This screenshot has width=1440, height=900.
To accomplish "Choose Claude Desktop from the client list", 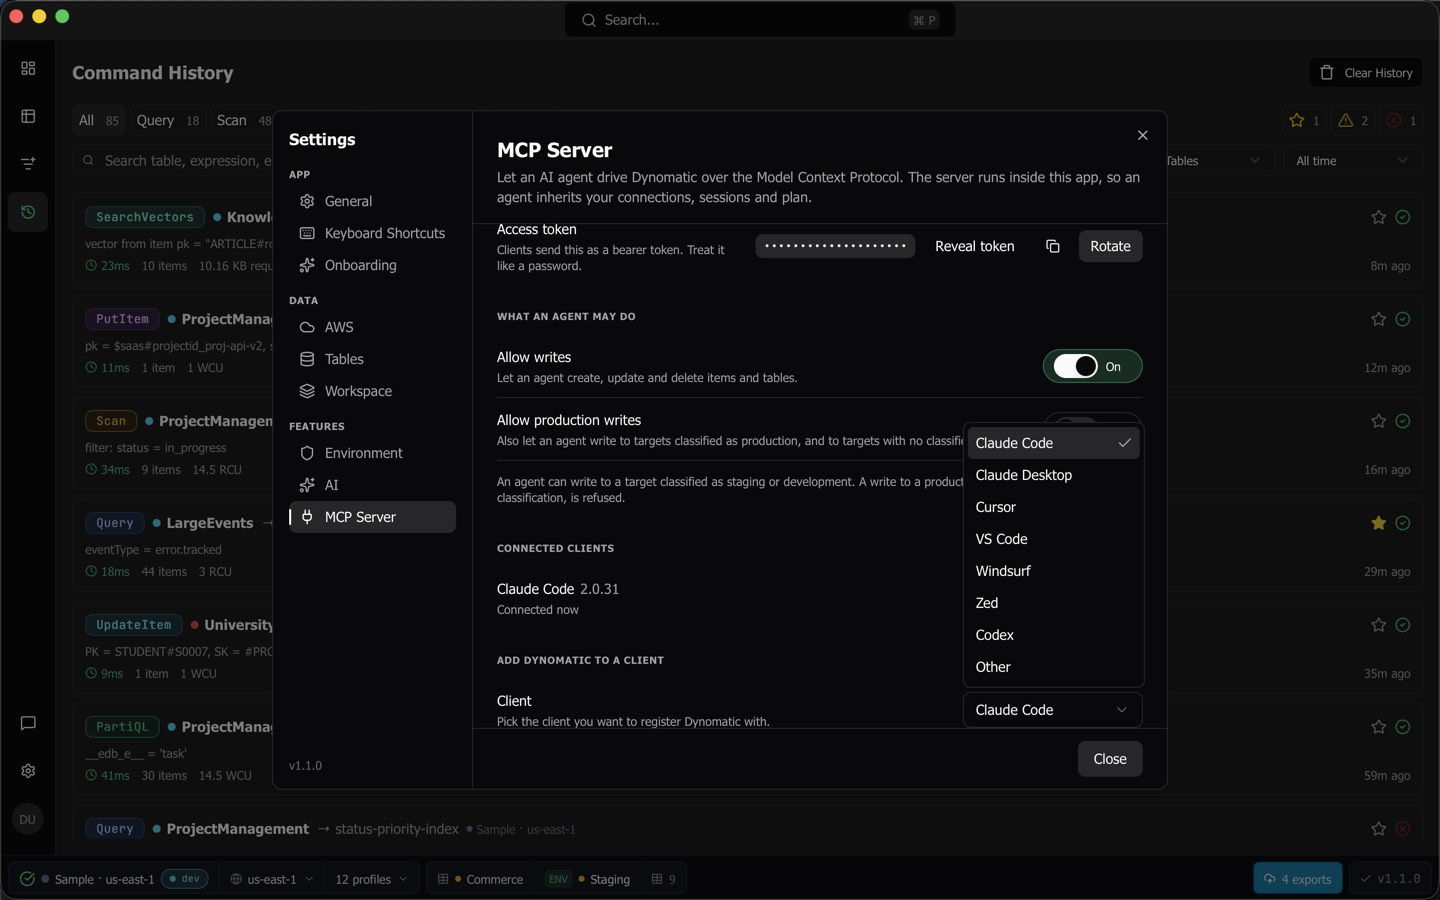I will click(1053, 475).
